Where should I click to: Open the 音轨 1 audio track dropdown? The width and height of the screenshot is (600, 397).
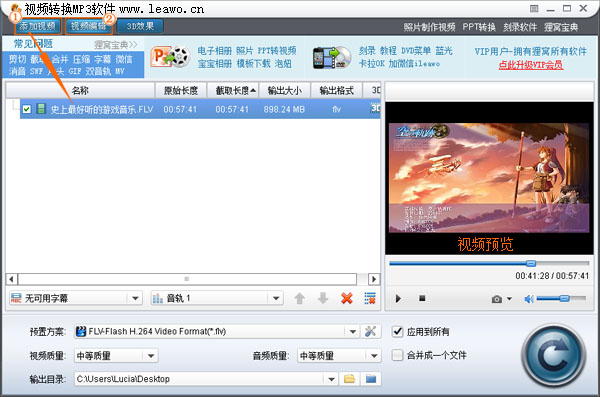pos(217,298)
